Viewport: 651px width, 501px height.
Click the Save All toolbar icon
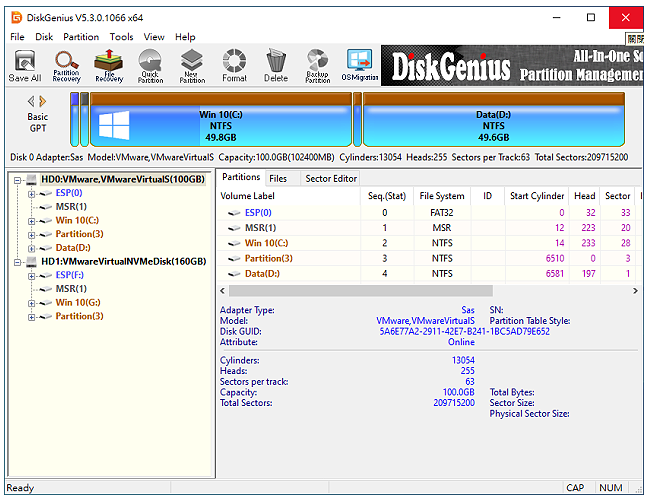pyautogui.click(x=25, y=66)
